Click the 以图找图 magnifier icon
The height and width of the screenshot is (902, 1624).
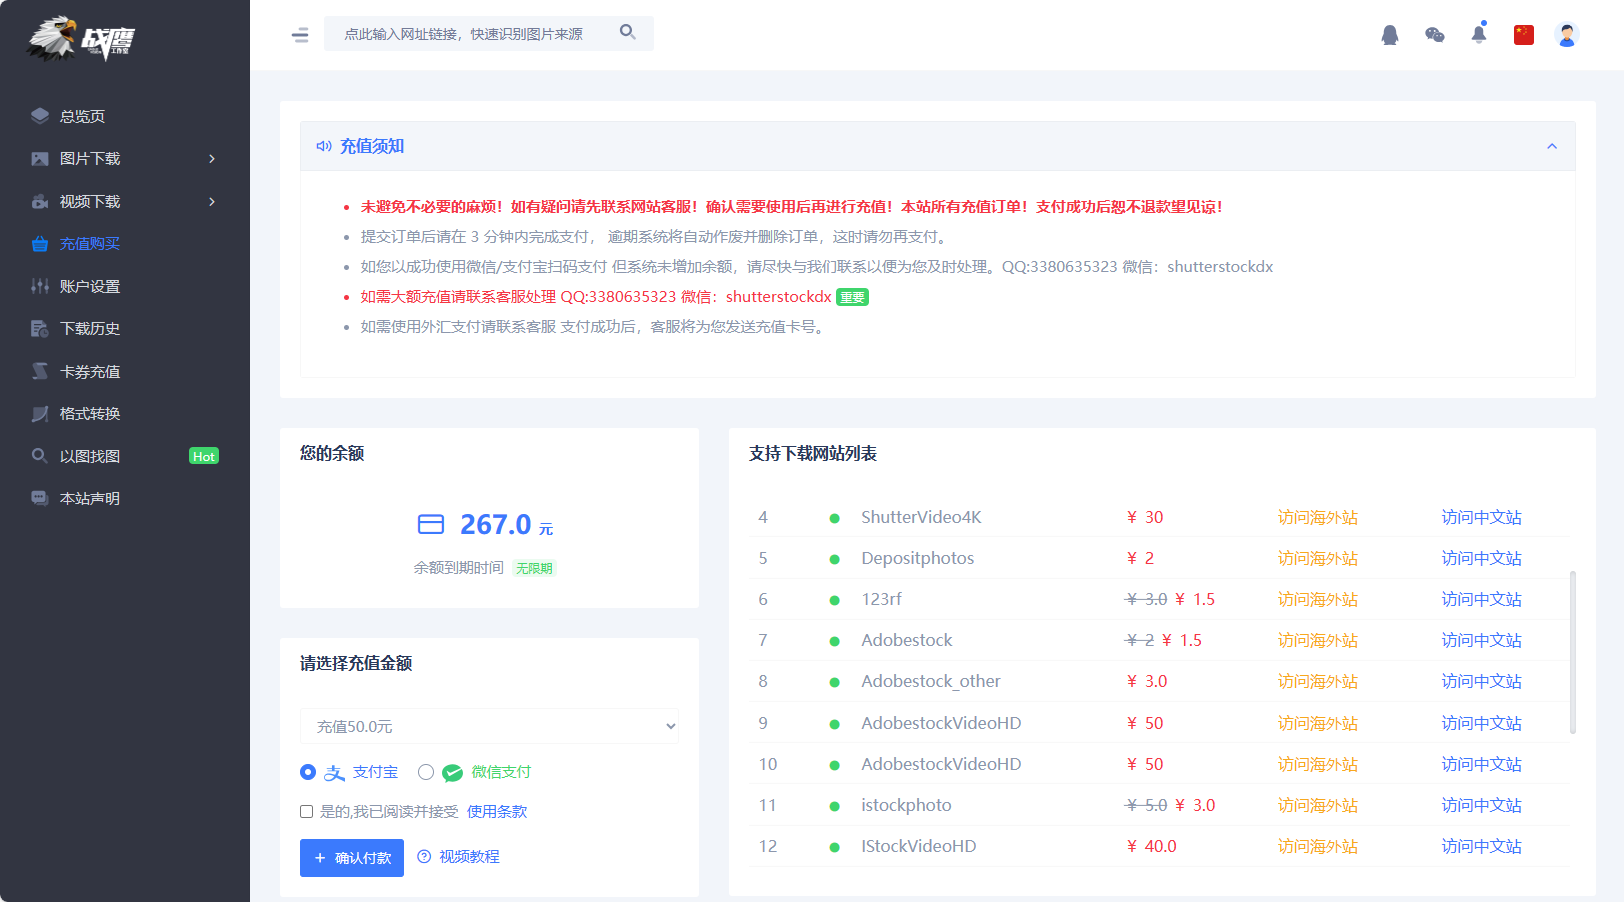pyautogui.click(x=40, y=456)
